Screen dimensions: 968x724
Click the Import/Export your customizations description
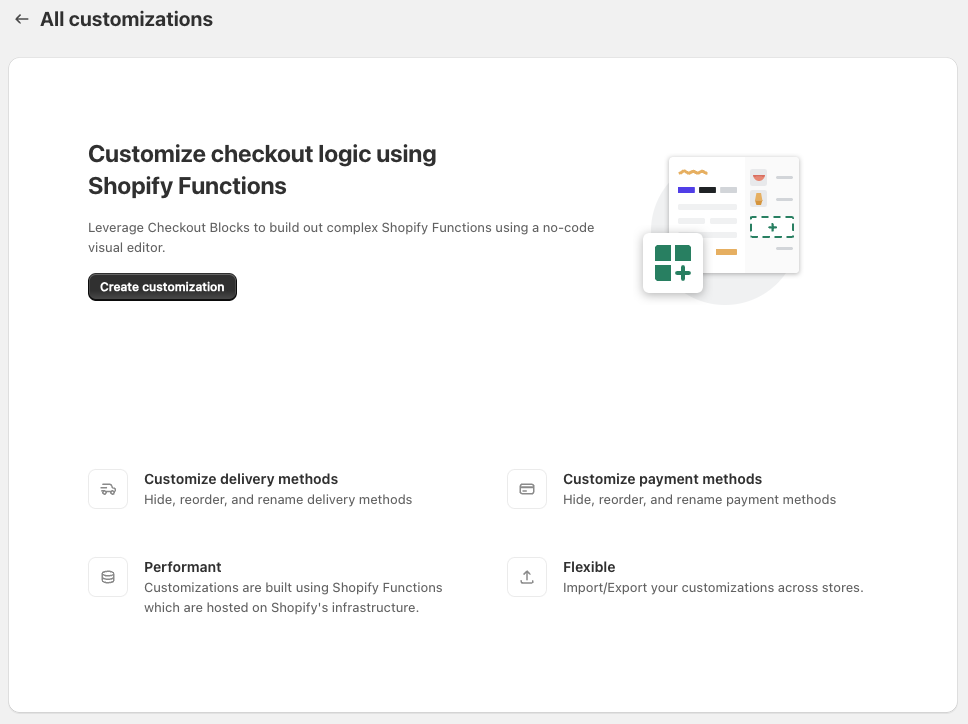(712, 588)
